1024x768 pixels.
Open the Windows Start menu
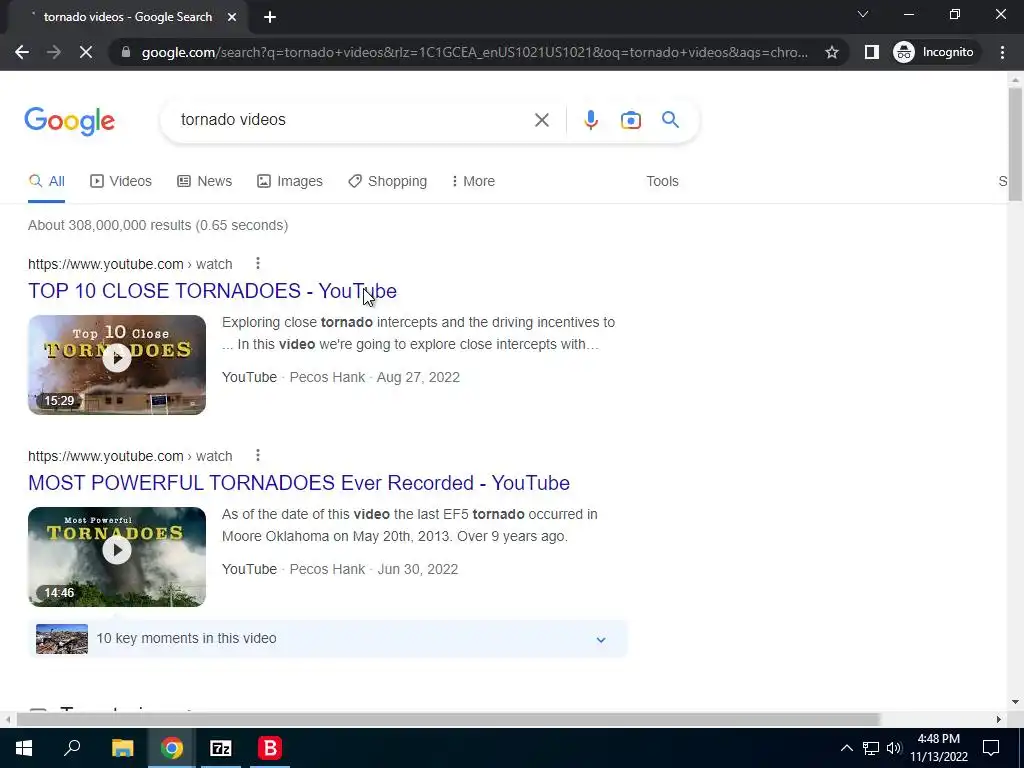[x=24, y=748]
